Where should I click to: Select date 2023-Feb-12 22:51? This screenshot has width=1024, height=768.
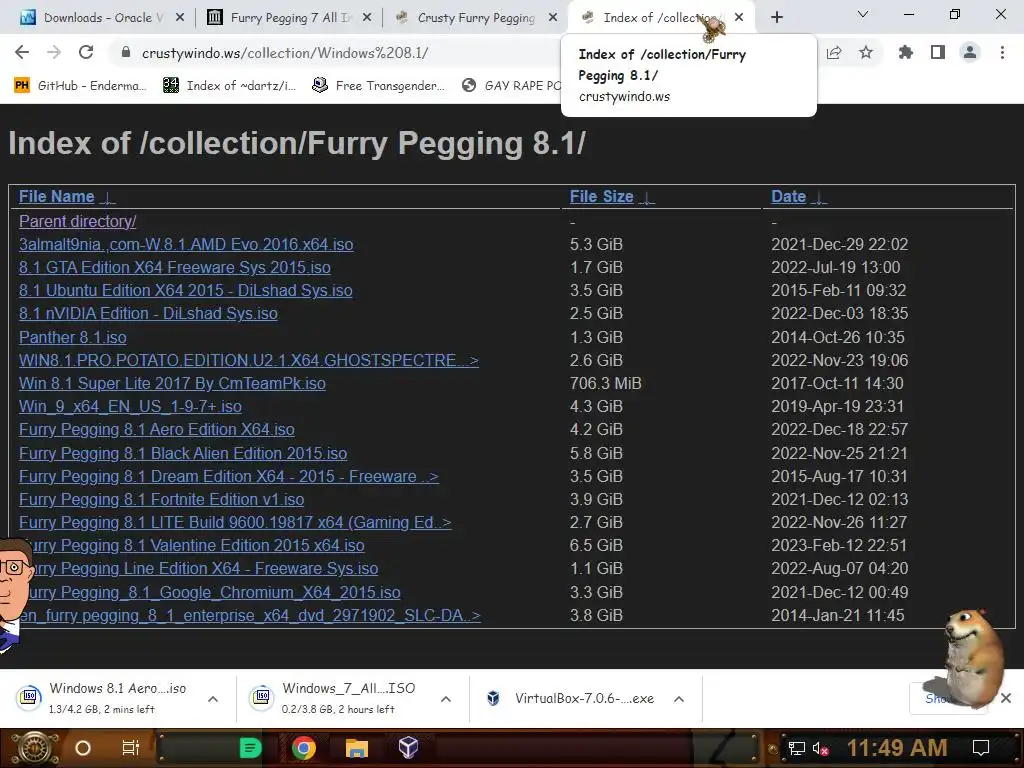[839, 545]
